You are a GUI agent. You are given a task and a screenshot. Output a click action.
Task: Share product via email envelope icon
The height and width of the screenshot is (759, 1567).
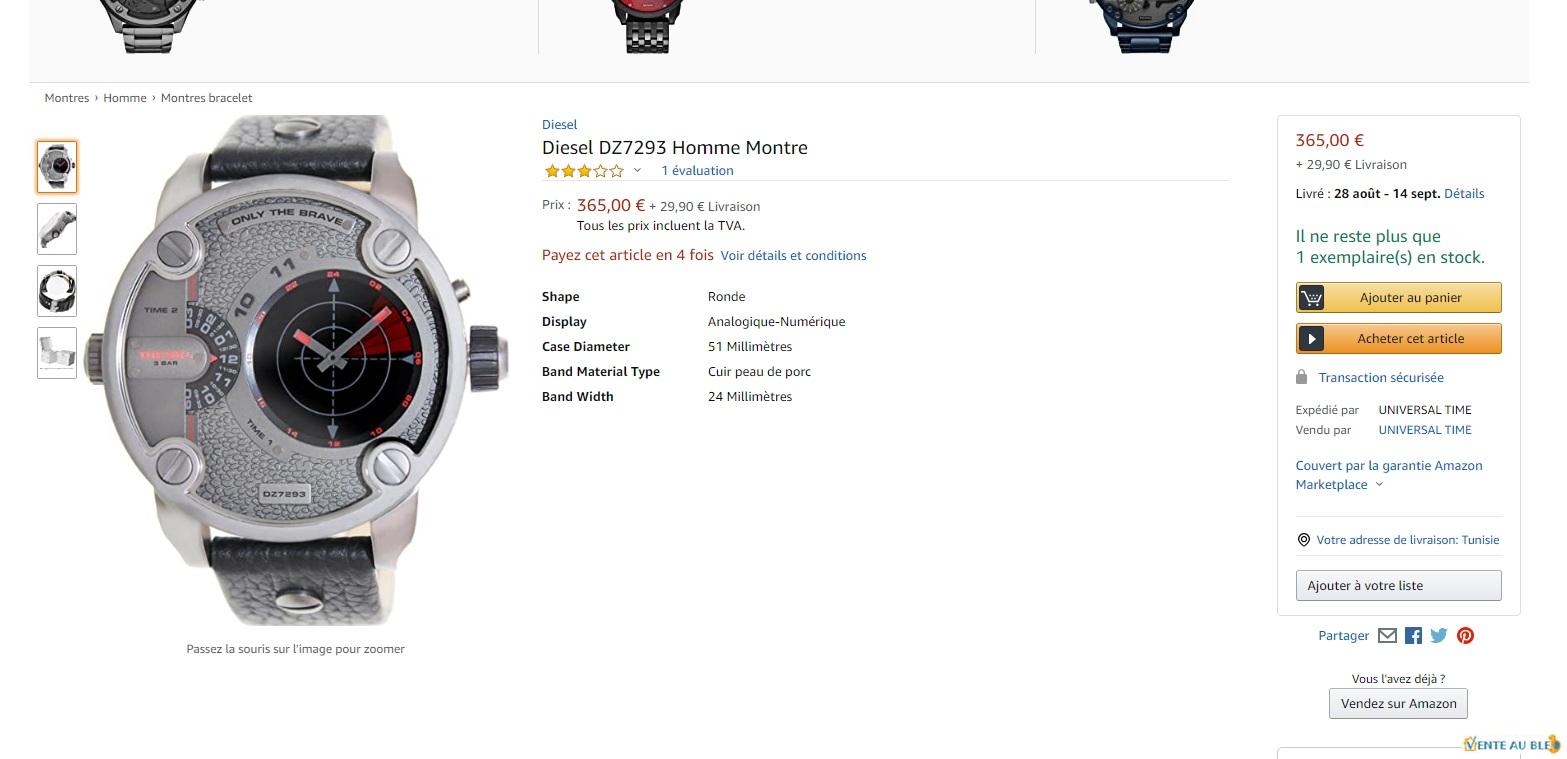coord(1387,635)
